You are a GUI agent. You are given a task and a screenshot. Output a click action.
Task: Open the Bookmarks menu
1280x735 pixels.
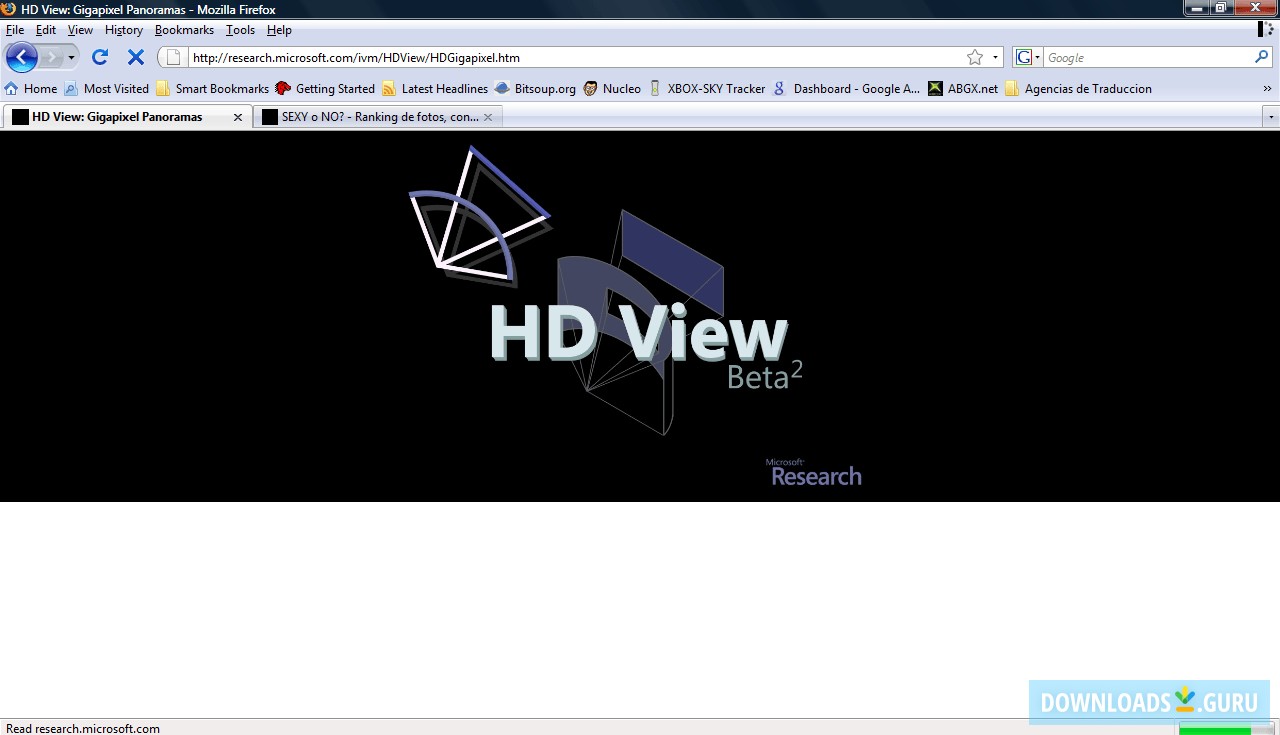click(184, 30)
